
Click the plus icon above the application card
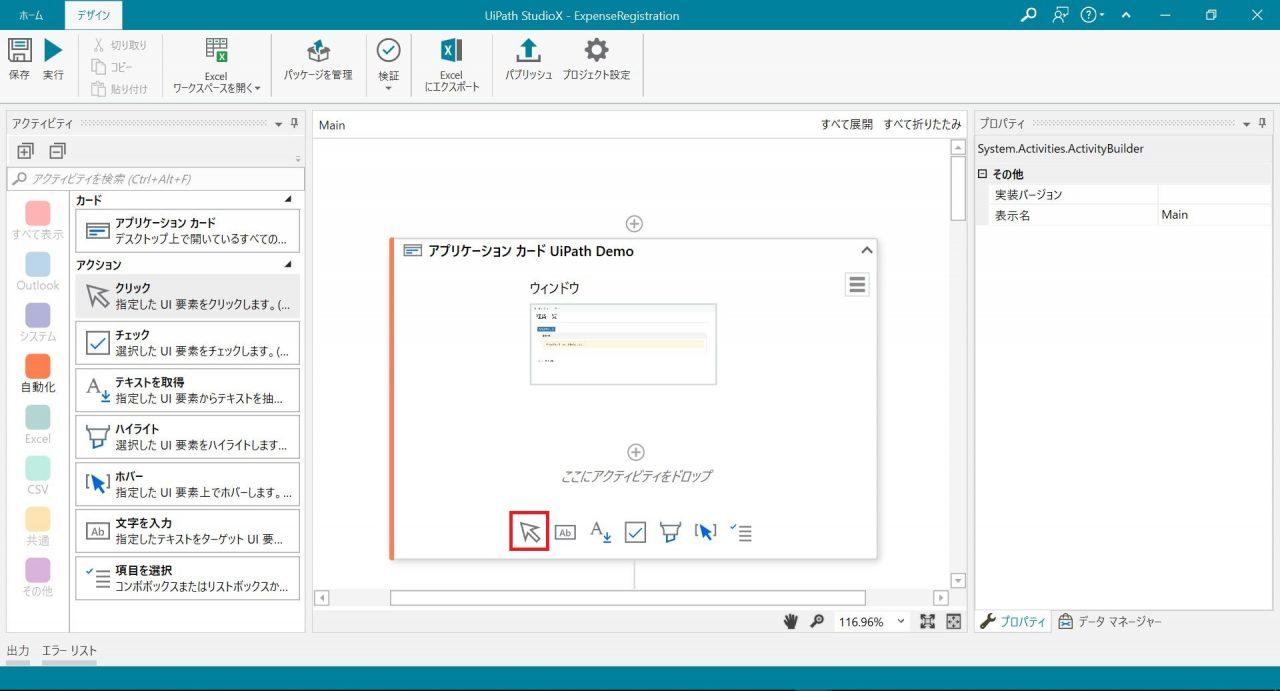pyautogui.click(x=634, y=224)
